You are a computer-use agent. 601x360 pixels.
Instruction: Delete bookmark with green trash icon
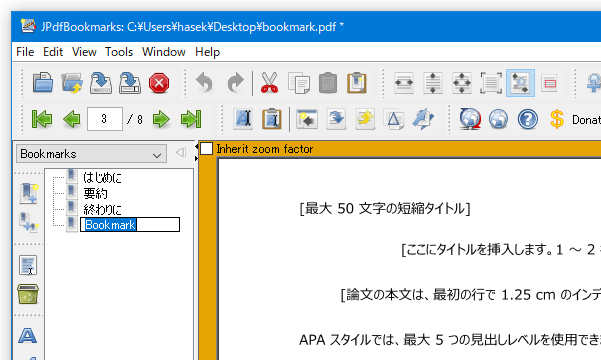[28, 294]
